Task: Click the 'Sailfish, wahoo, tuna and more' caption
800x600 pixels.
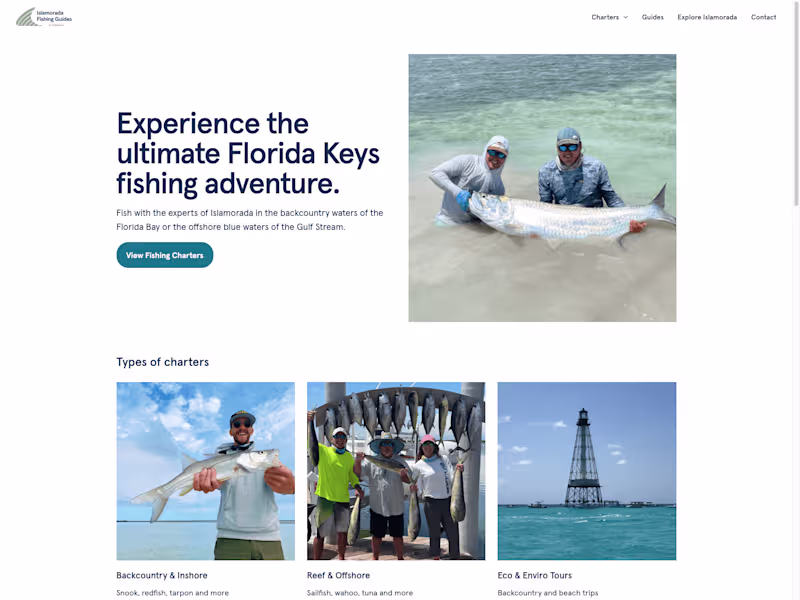Action: pos(360,593)
